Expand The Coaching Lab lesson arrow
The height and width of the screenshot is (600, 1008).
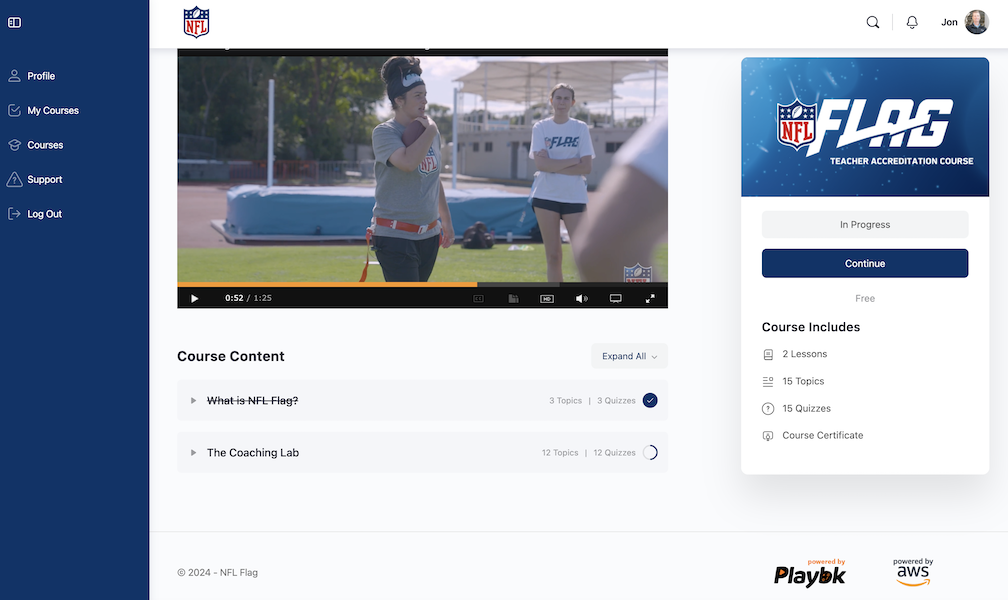pyautogui.click(x=193, y=453)
